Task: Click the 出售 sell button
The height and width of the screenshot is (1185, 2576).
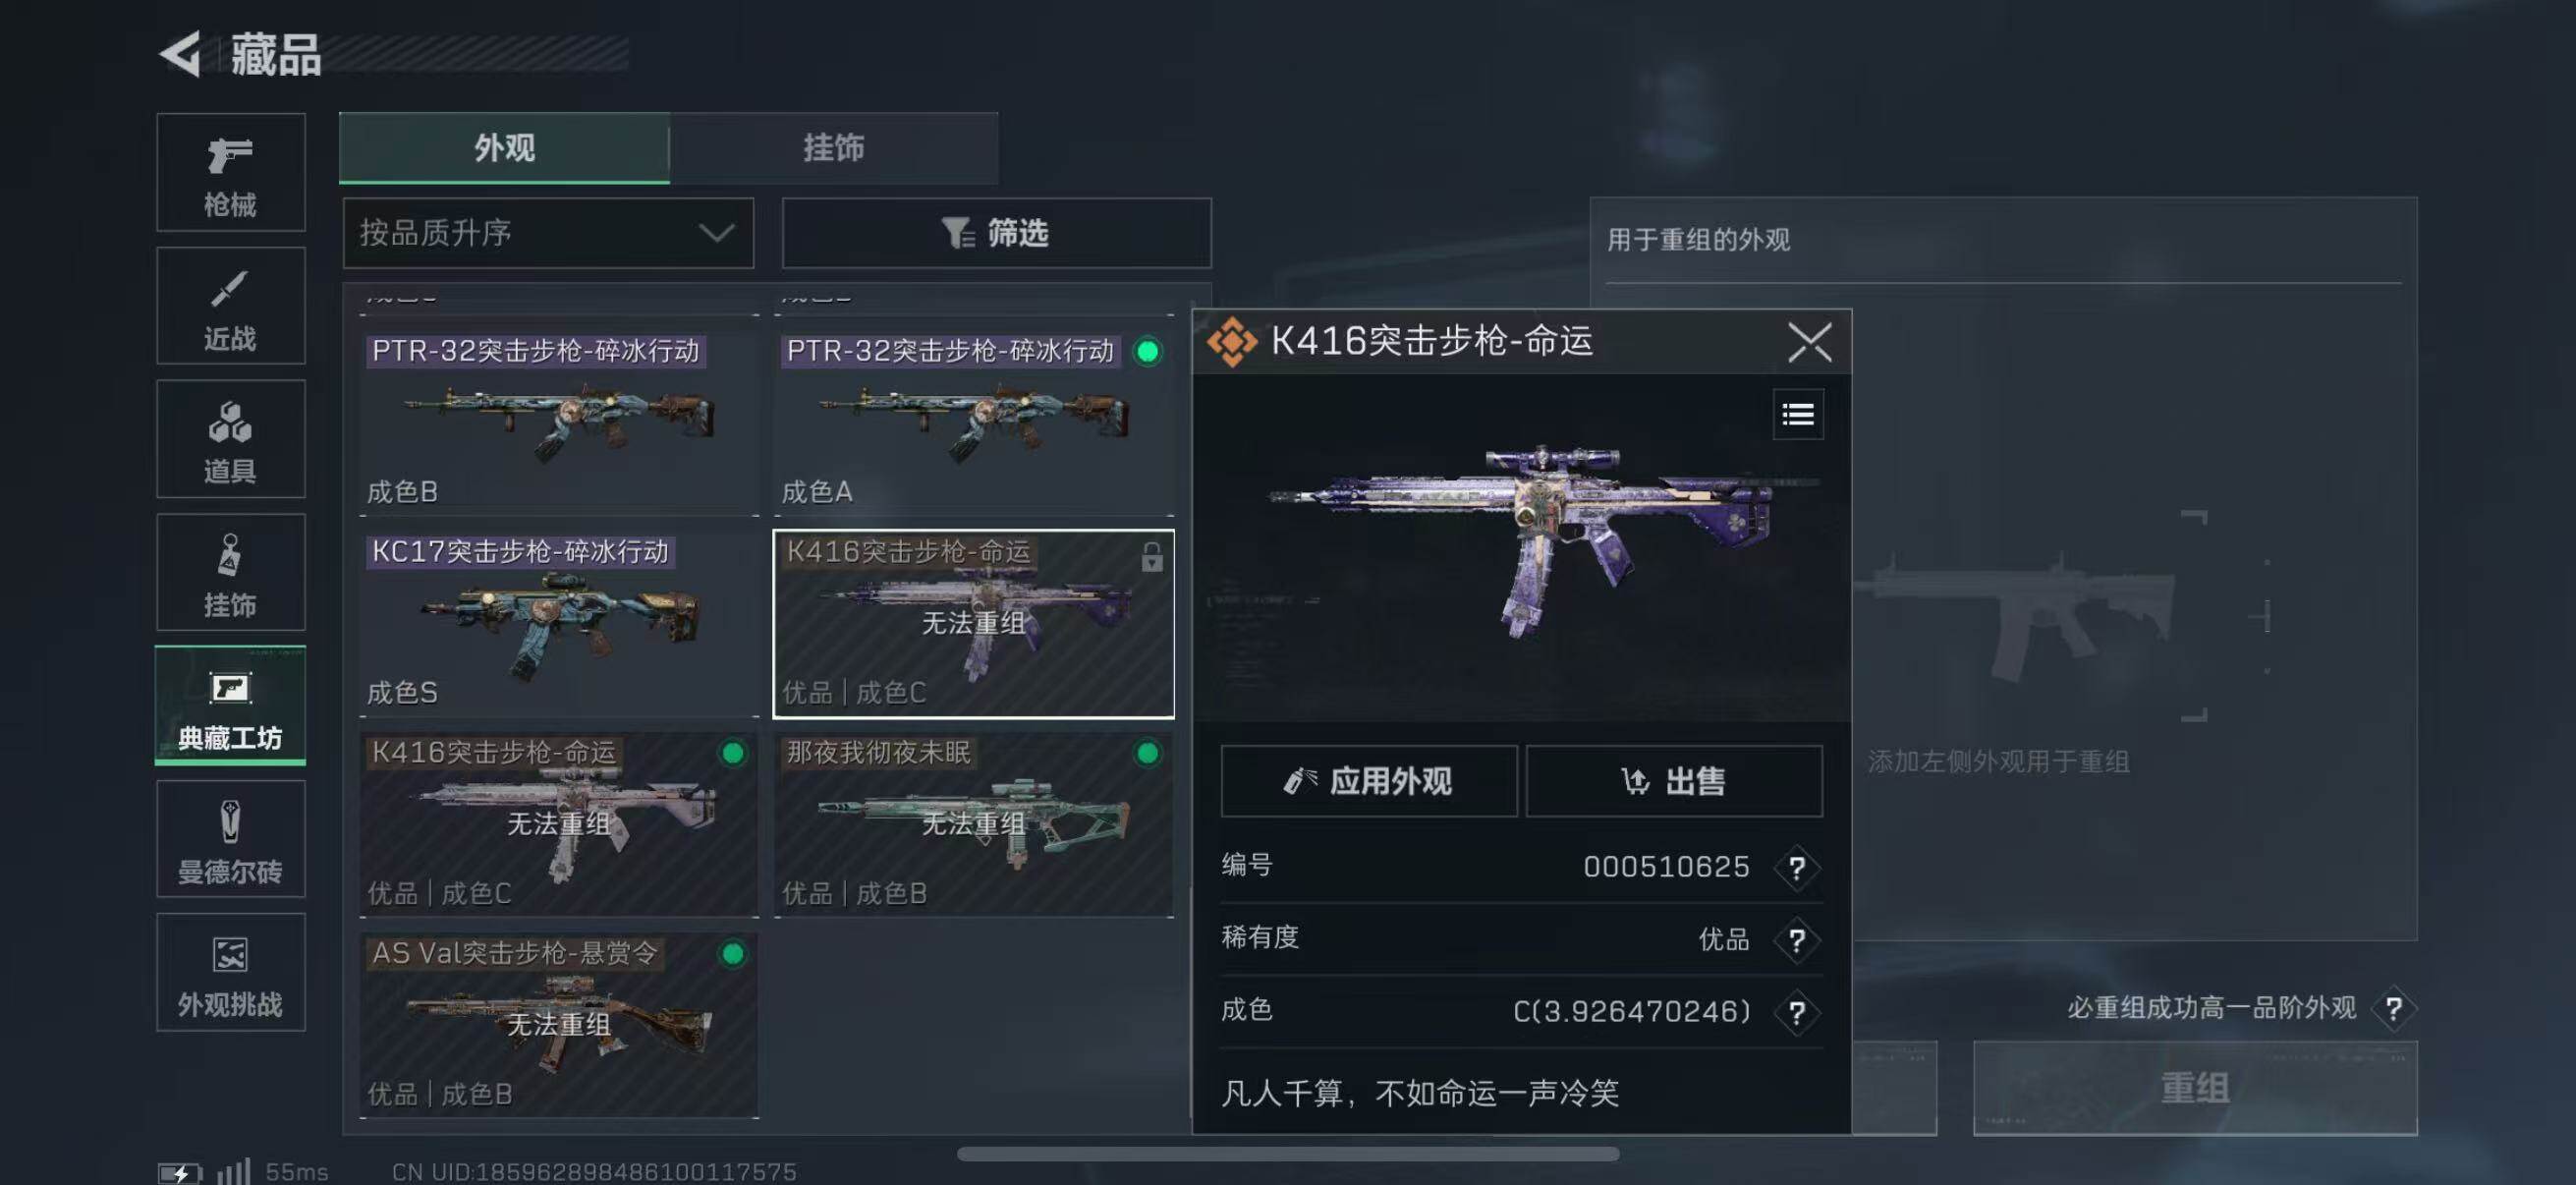Action: click(1674, 781)
